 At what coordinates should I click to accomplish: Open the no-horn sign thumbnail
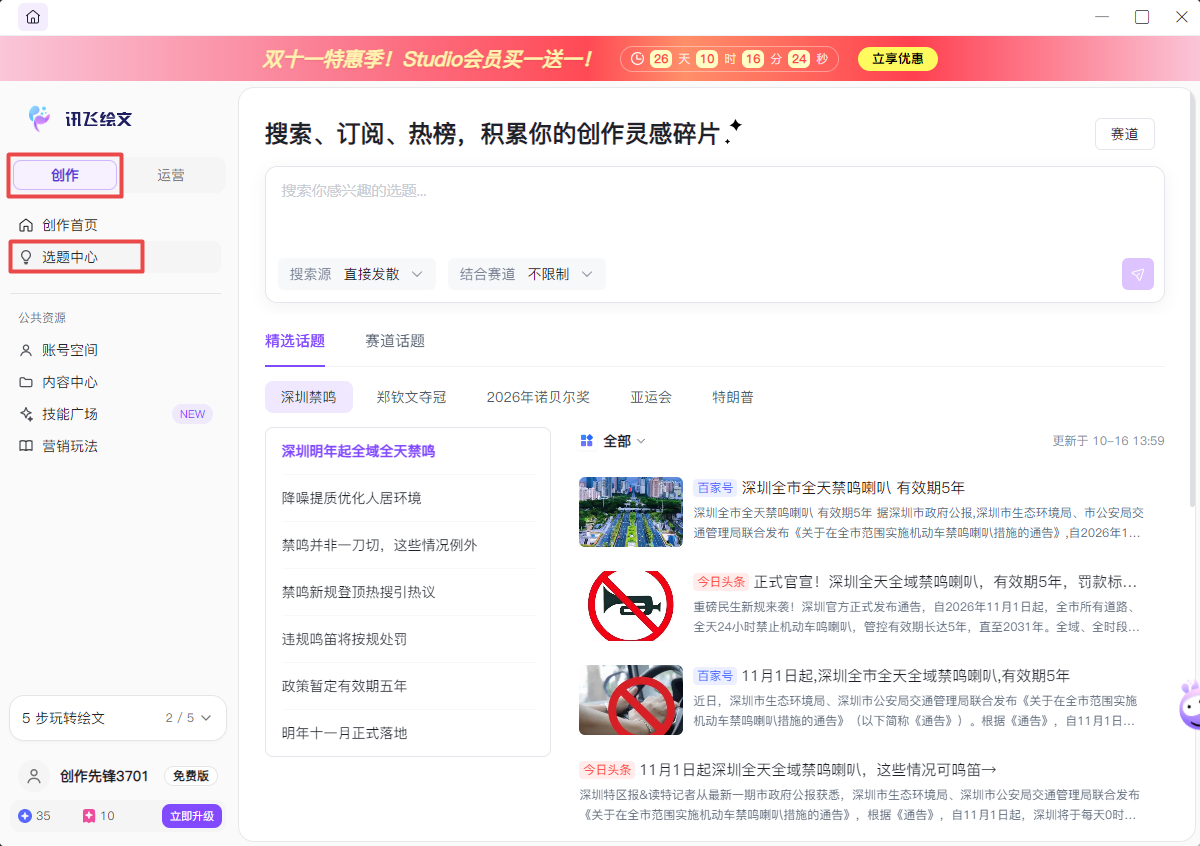[x=631, y=606]
